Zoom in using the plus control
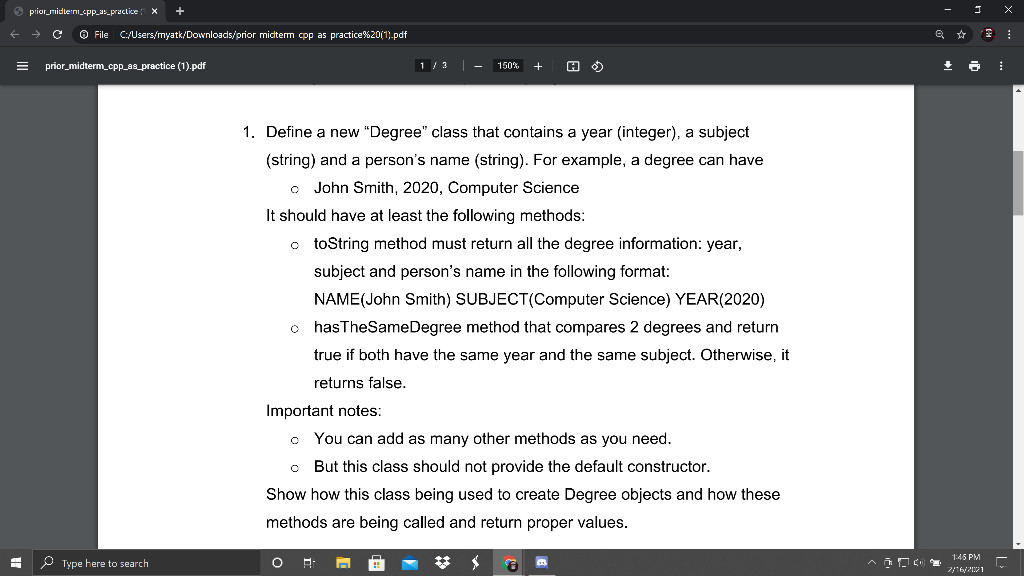Viewport: 1024px width, 576px height. click(x=538, y=67)
